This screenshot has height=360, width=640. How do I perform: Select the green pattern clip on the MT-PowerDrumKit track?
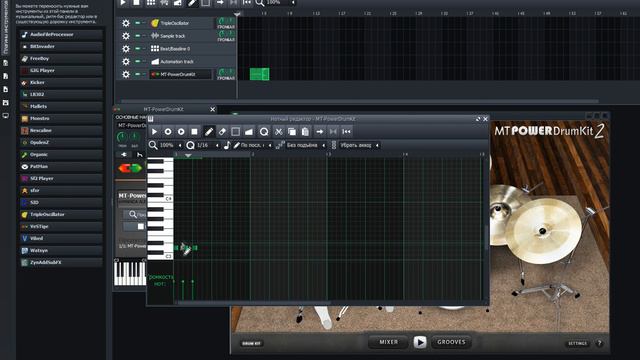click(x=260, y=74)
